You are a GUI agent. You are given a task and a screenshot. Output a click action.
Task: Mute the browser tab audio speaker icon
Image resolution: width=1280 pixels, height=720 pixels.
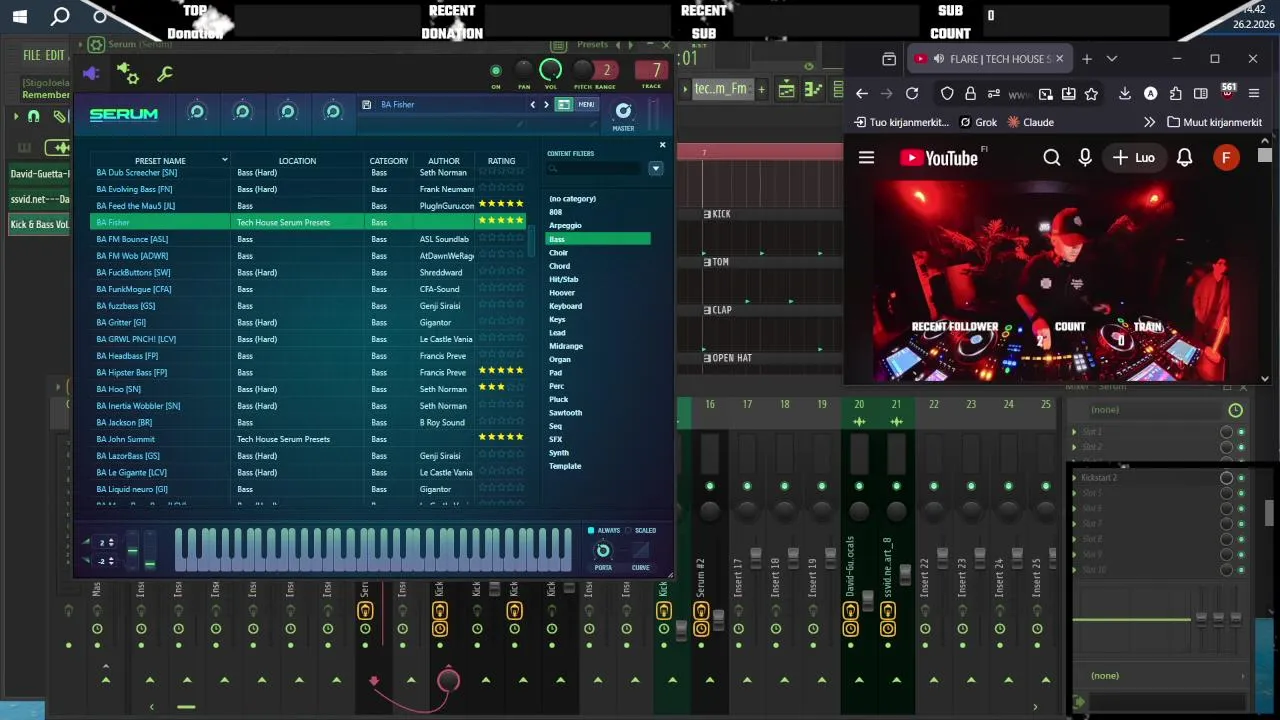[x=937, y=59]
